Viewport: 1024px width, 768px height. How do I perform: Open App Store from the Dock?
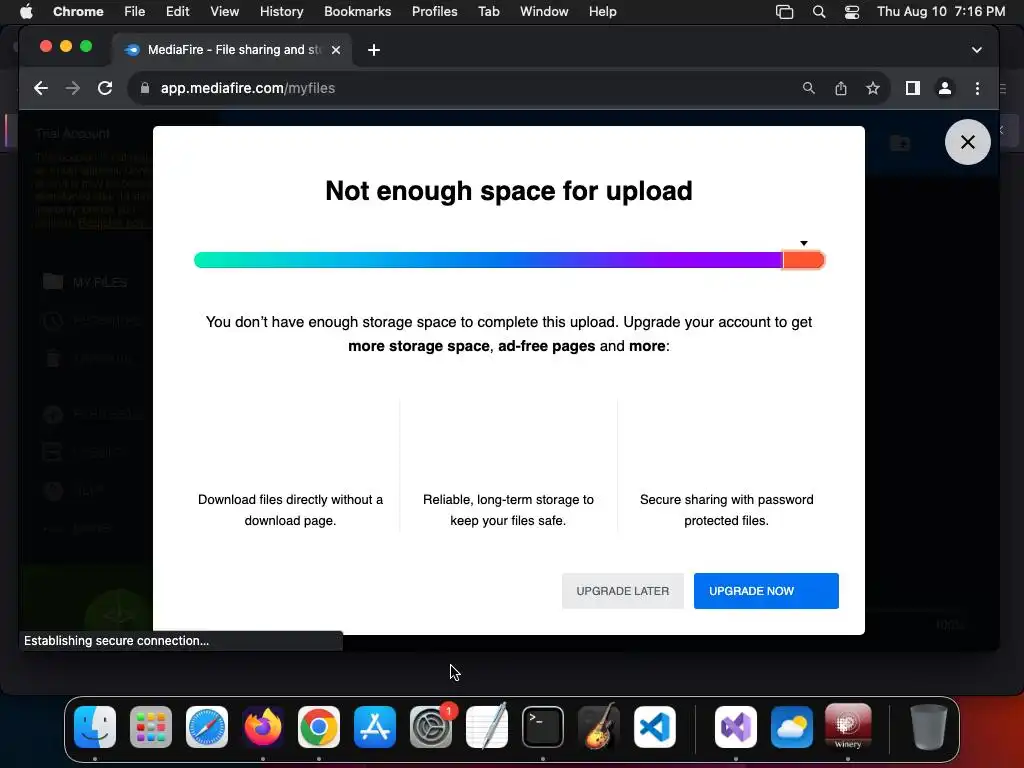(x=375, y=726)
